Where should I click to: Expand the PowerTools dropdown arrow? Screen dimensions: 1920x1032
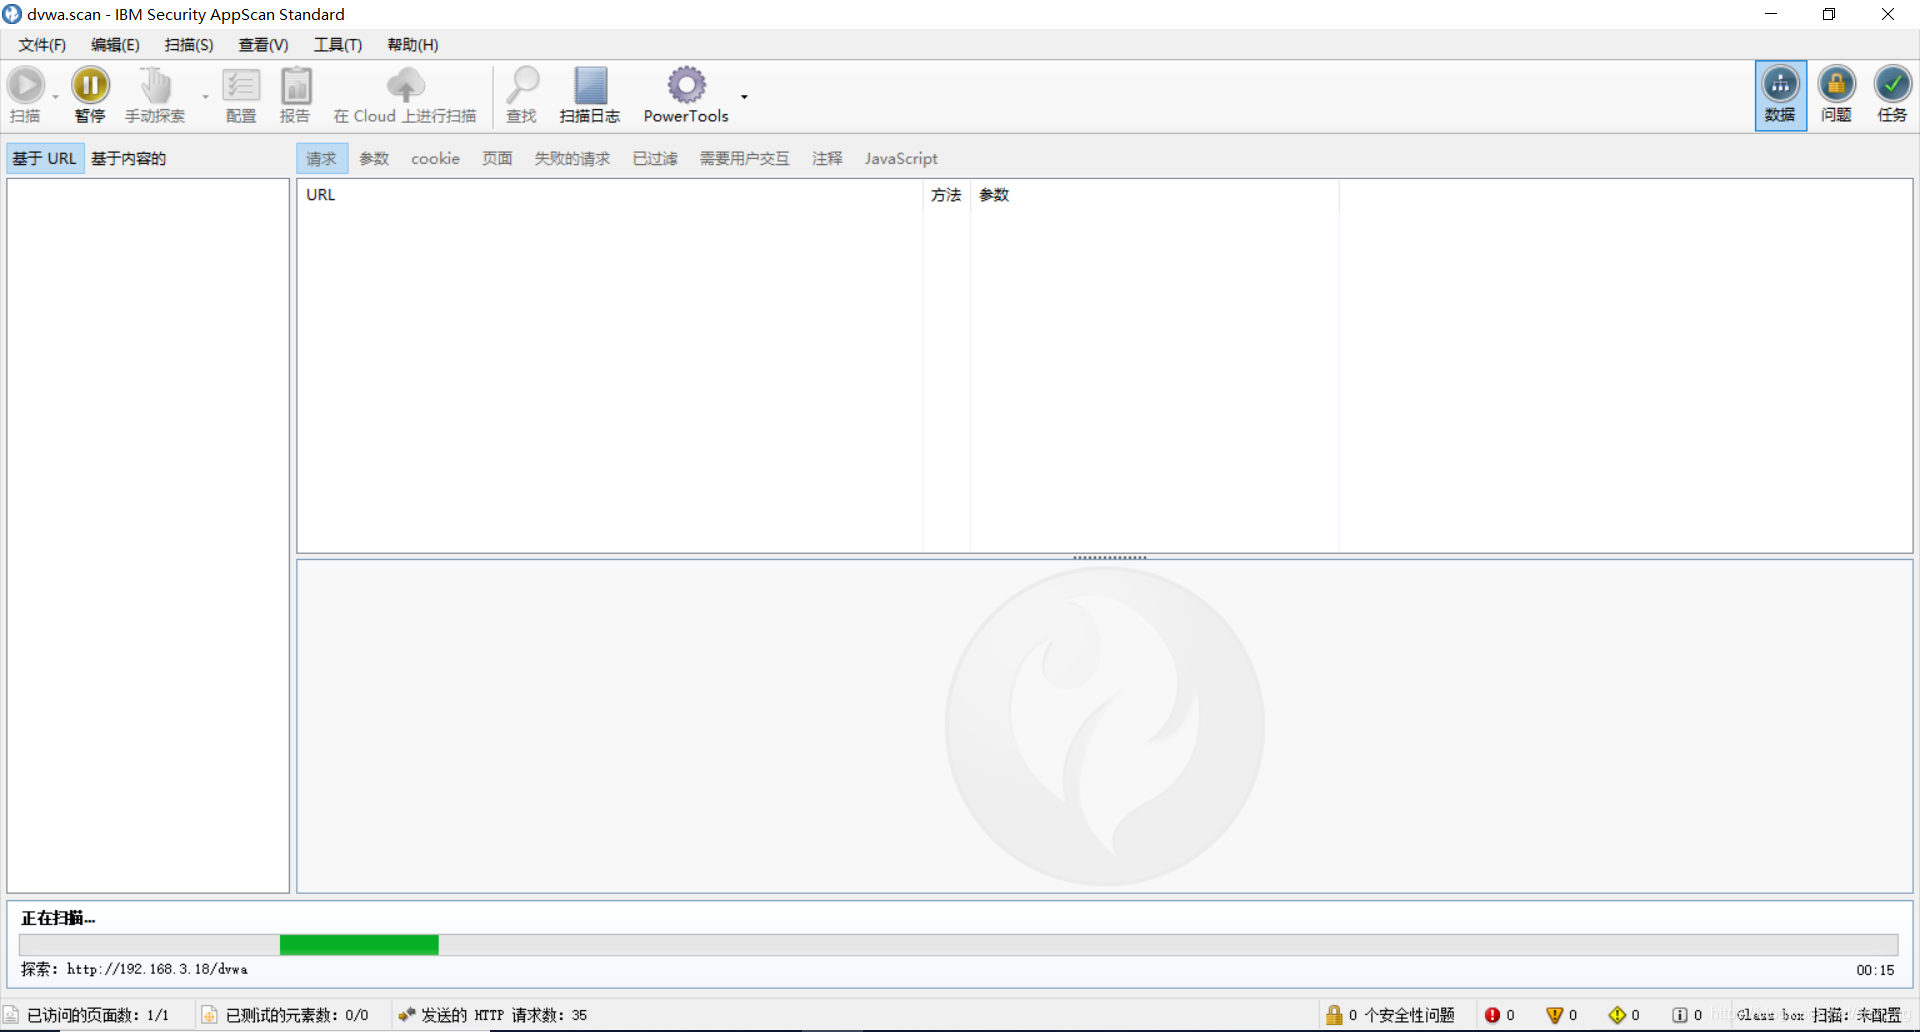[x=744, y=97]
